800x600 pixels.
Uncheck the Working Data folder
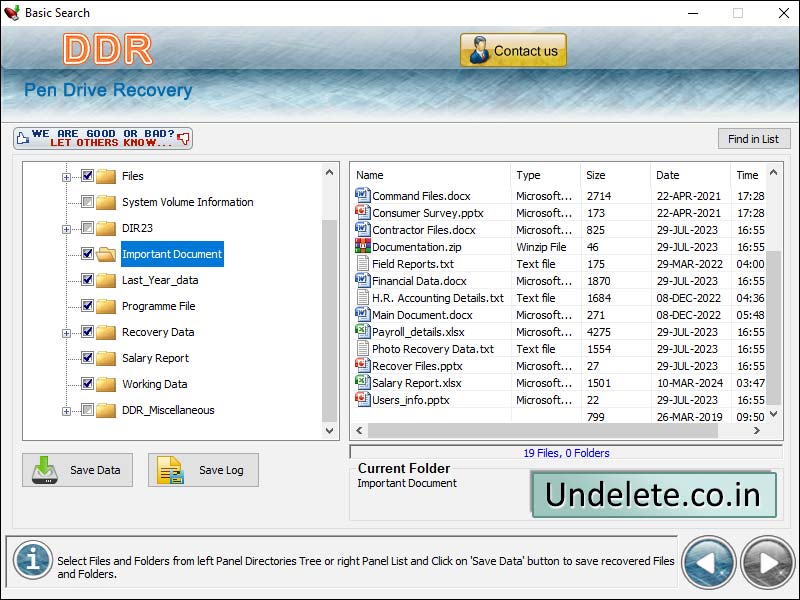tap(87, 384)
